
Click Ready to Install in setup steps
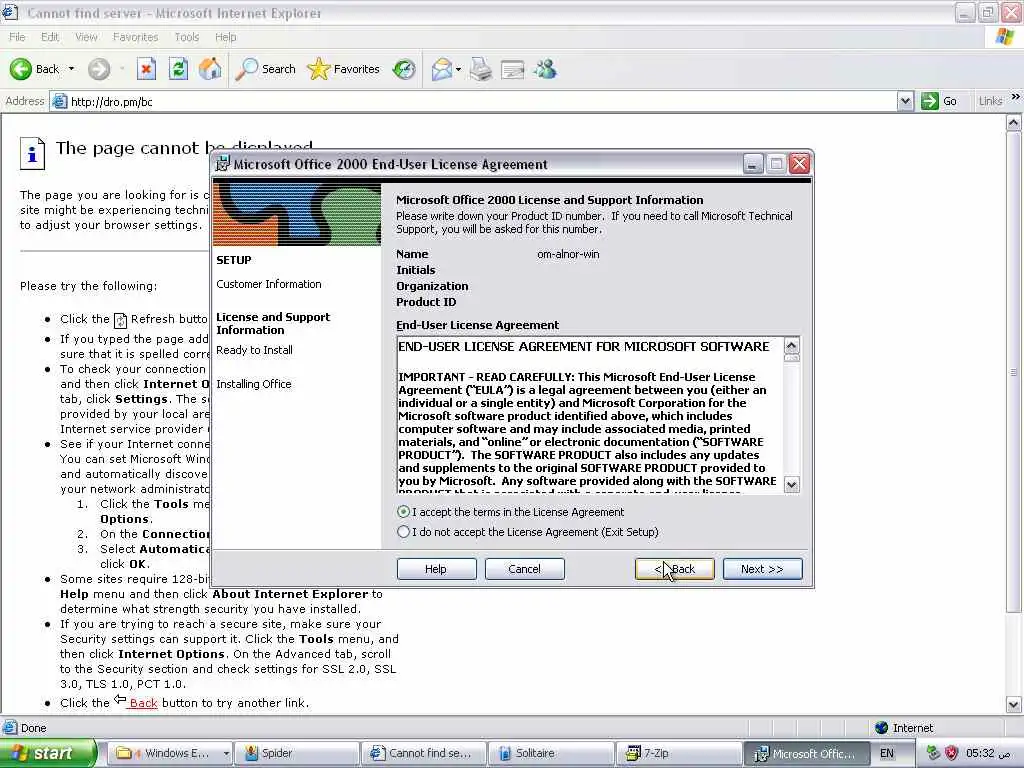[254, 350]
